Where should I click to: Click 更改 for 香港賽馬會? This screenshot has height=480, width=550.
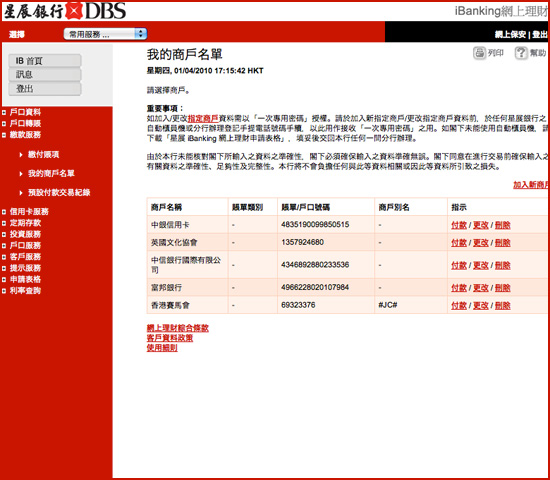pyautogui.click(x=481, y=305)
